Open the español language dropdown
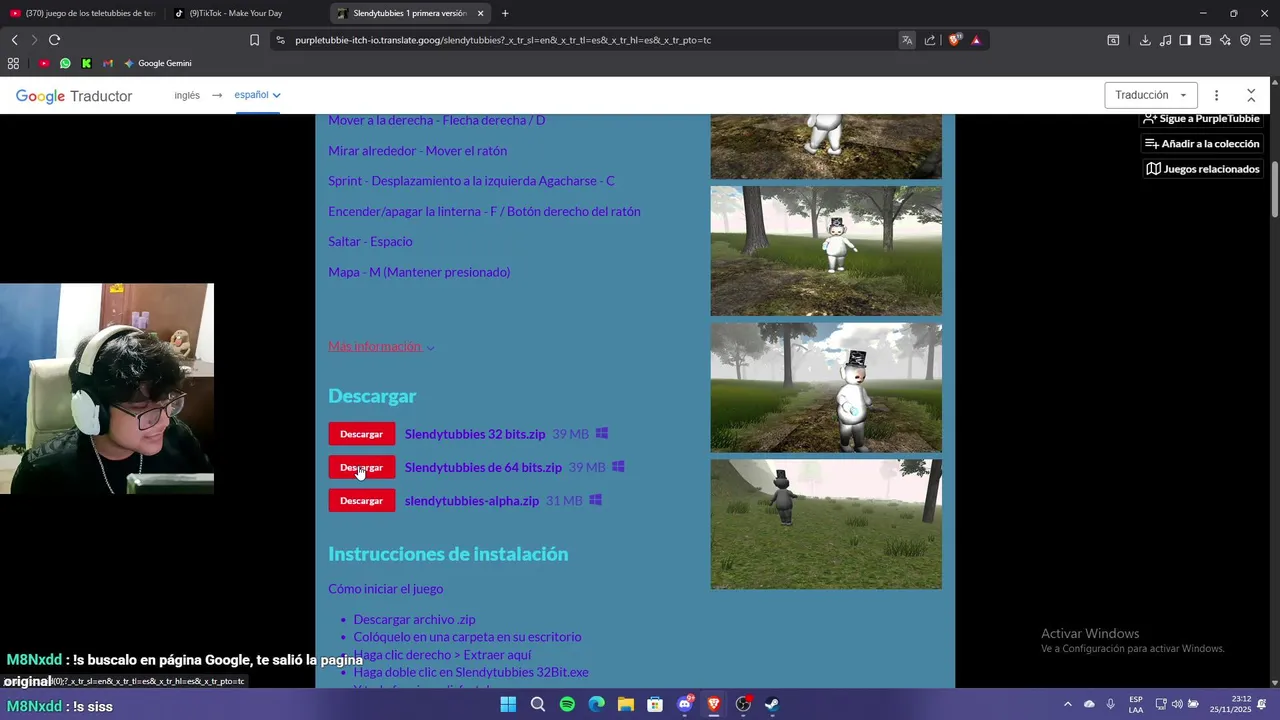 pyautogui.click(x=257, y=95)
